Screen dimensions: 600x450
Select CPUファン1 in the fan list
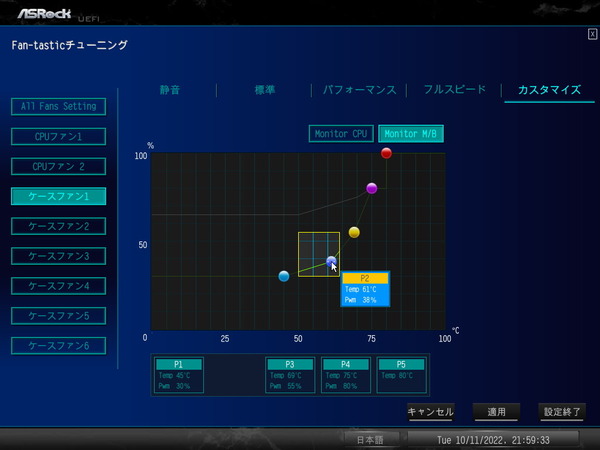(58, 136)
